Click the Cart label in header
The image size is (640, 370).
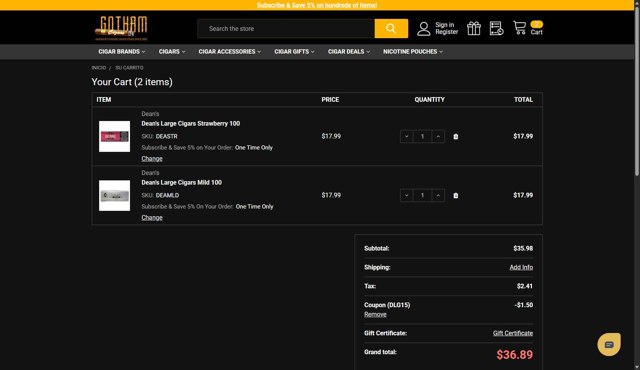537,32
